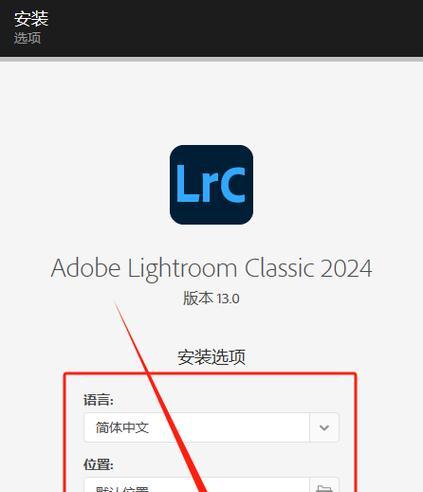Click the dark installer header bar

pos(211,28)
